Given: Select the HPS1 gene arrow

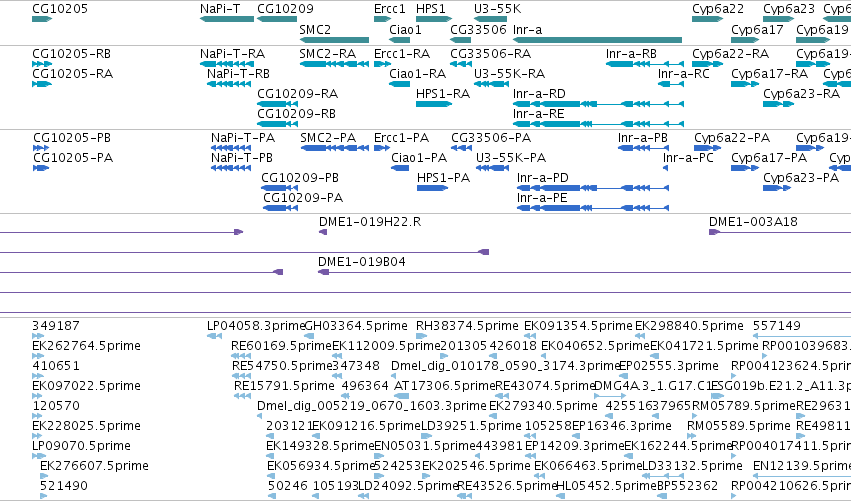Looking at the screenshot, I should [434, 19].
